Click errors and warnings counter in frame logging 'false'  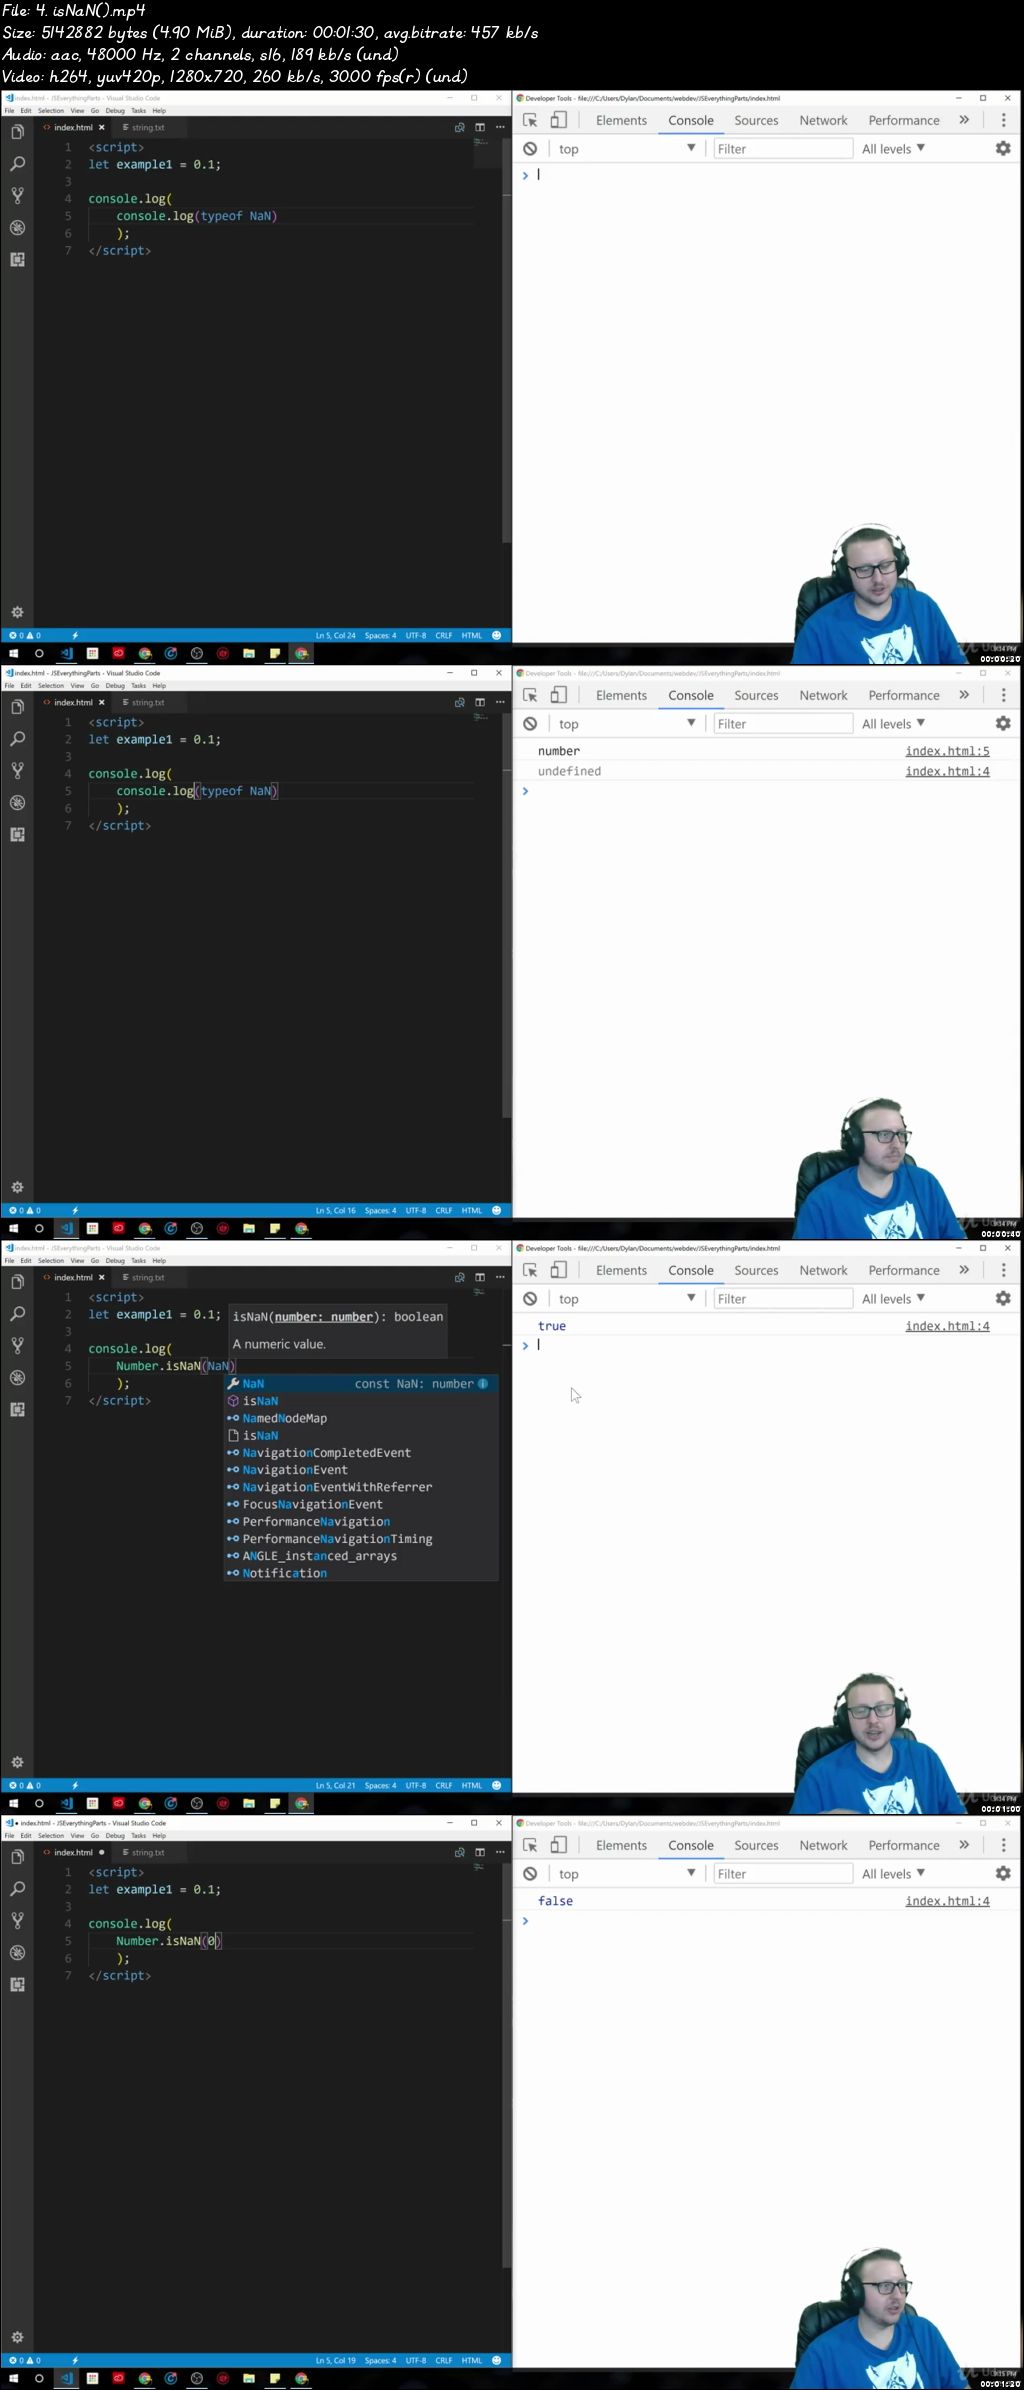[25, 2360]
